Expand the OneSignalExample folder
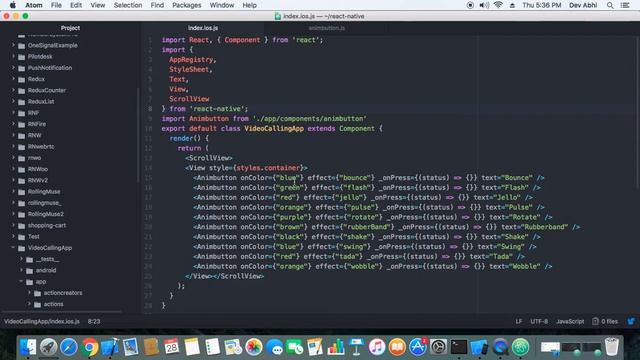This screenshot has width=640, height=360. click(13, 45)
